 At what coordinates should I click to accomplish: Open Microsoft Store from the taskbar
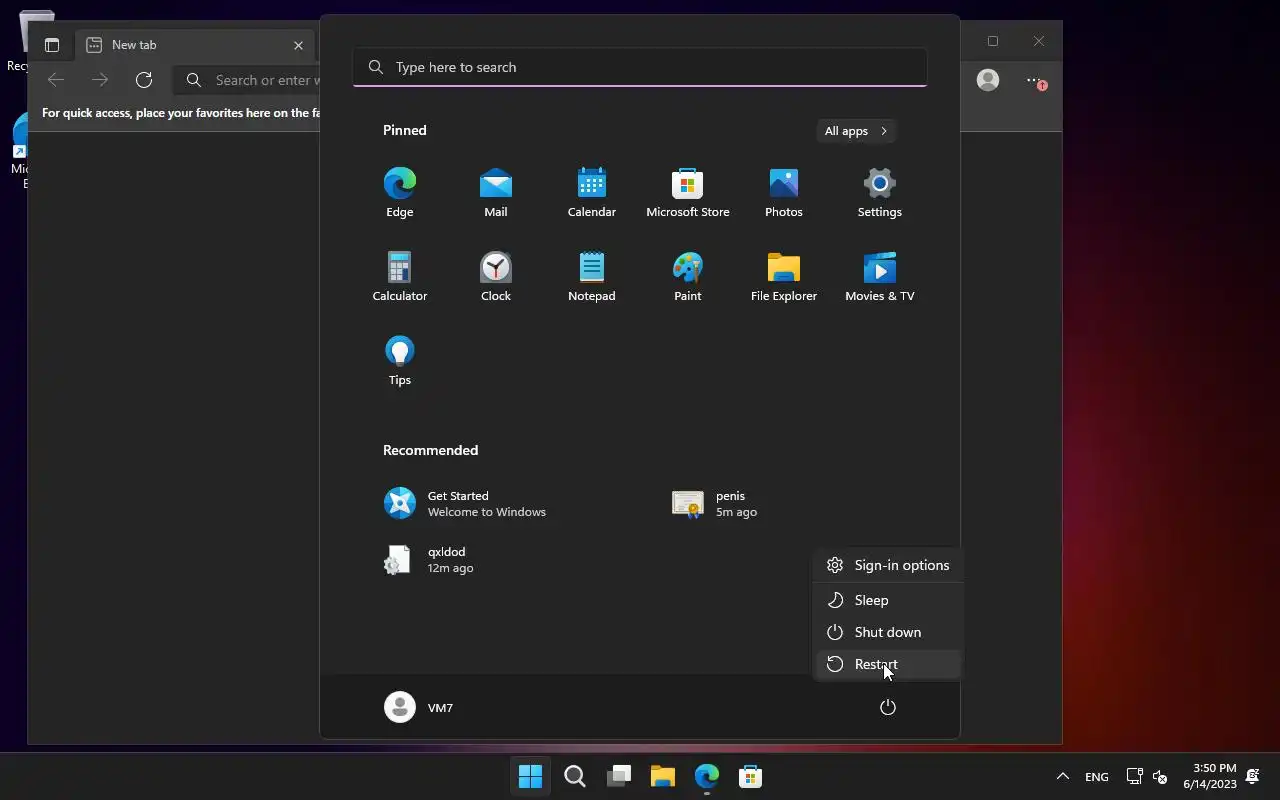751,776
